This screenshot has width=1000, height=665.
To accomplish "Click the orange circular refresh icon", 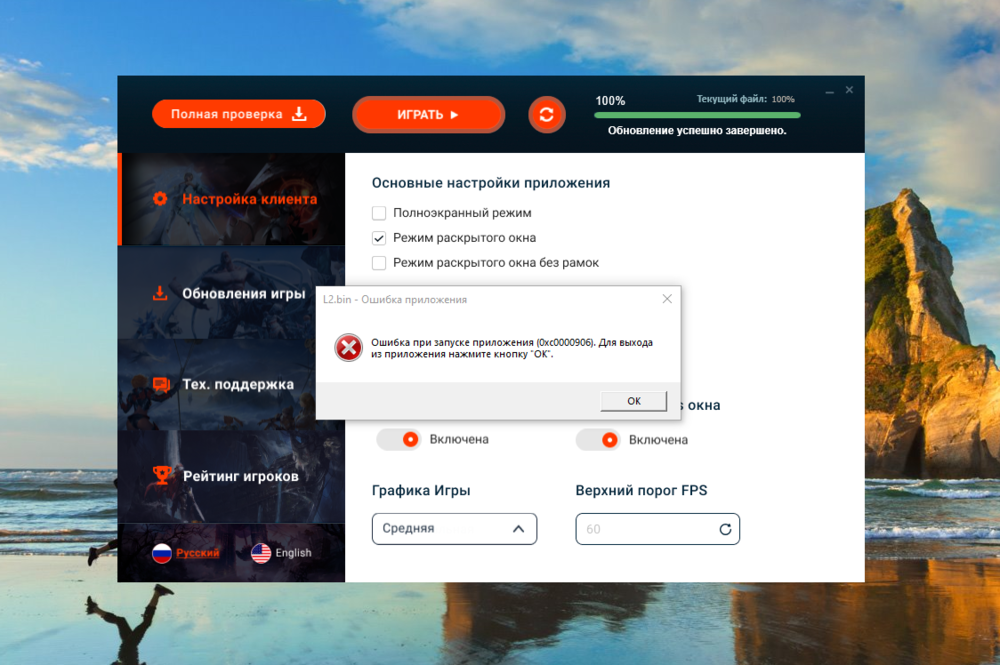I will pos(546,115).
